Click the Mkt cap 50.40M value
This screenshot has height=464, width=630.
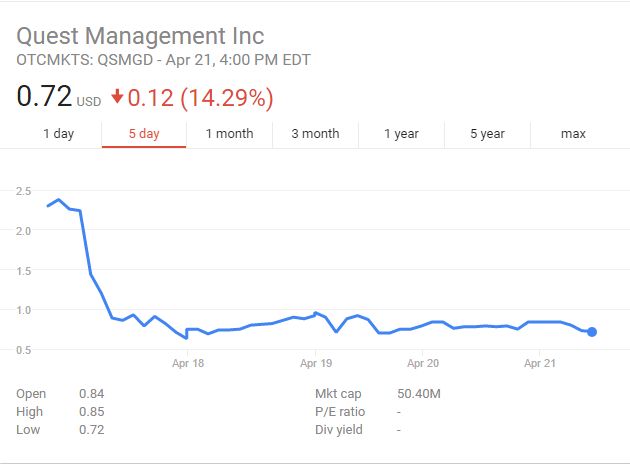point(418,394)
